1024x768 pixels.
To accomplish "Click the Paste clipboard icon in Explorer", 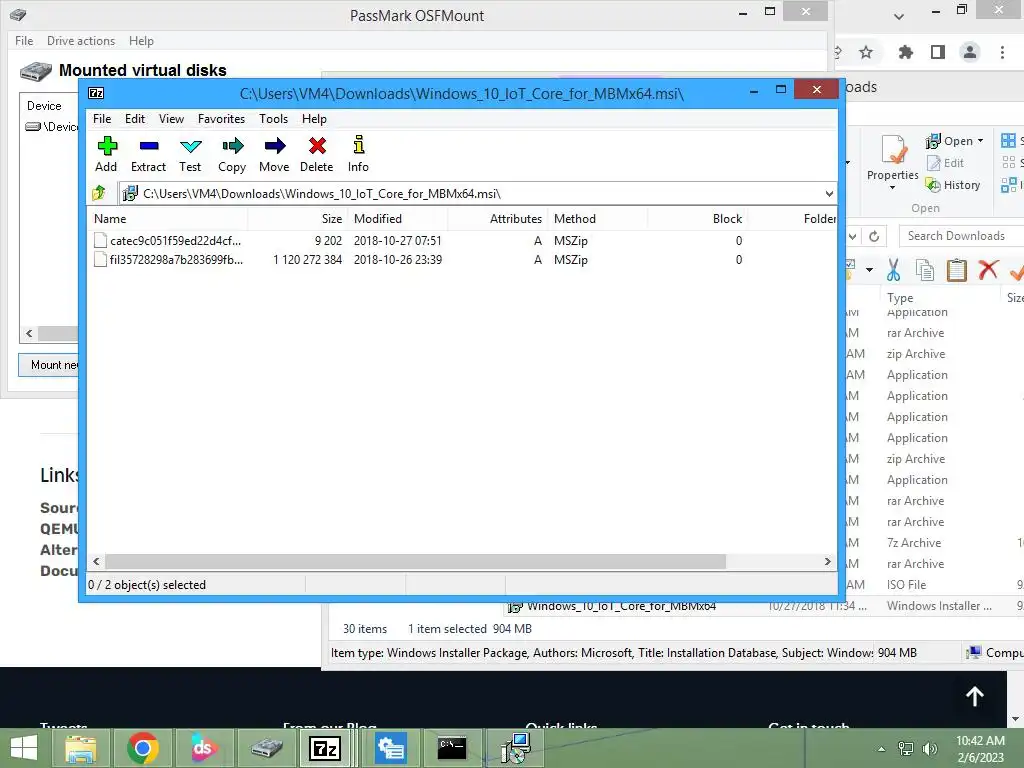I will 957,270.
